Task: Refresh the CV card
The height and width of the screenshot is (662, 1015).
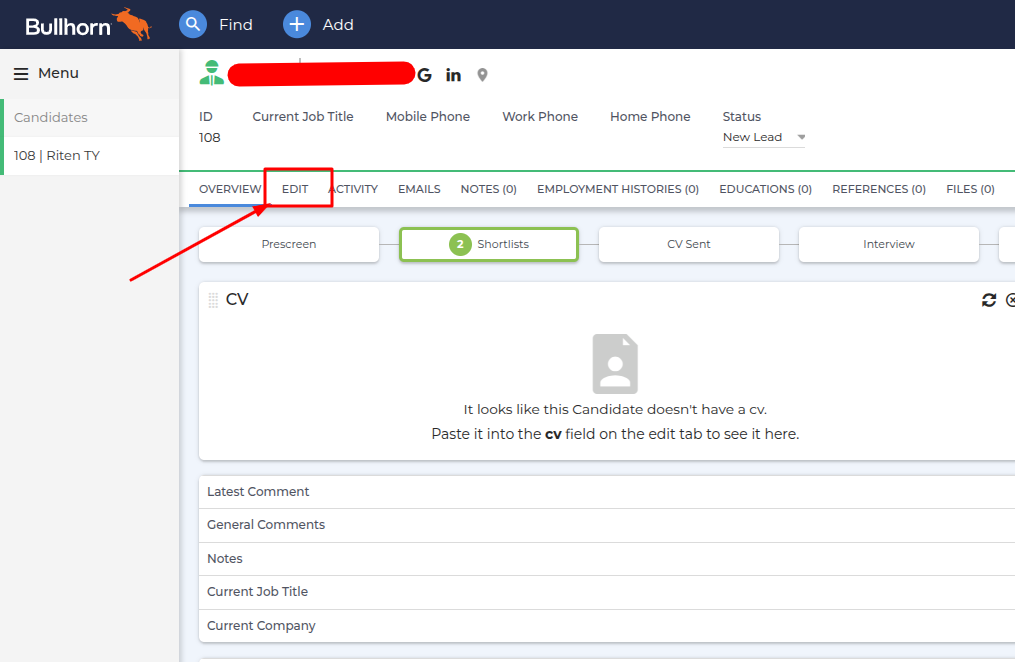Action: [989, 299]
